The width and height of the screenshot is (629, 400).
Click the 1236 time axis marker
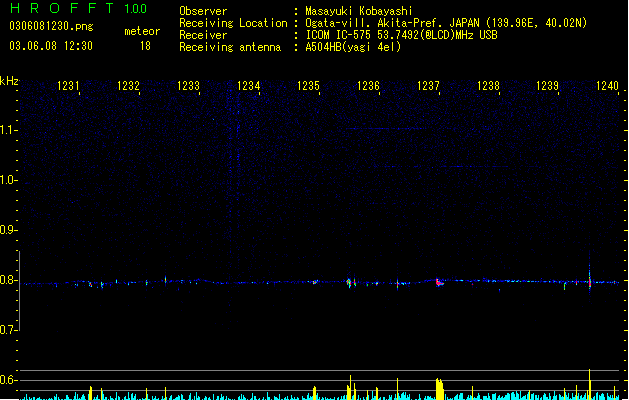368,86
